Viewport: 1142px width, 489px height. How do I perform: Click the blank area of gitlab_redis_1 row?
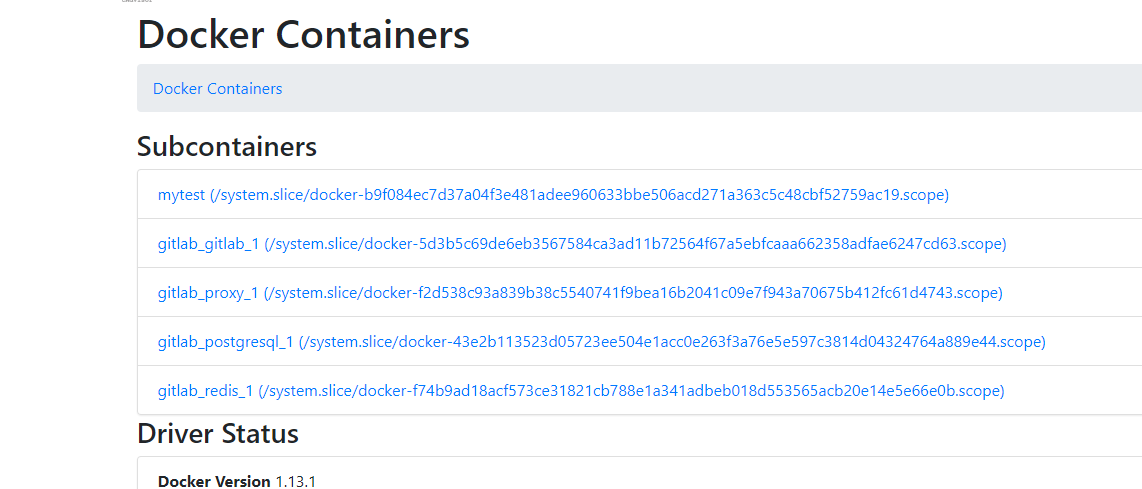[1074, 391]
